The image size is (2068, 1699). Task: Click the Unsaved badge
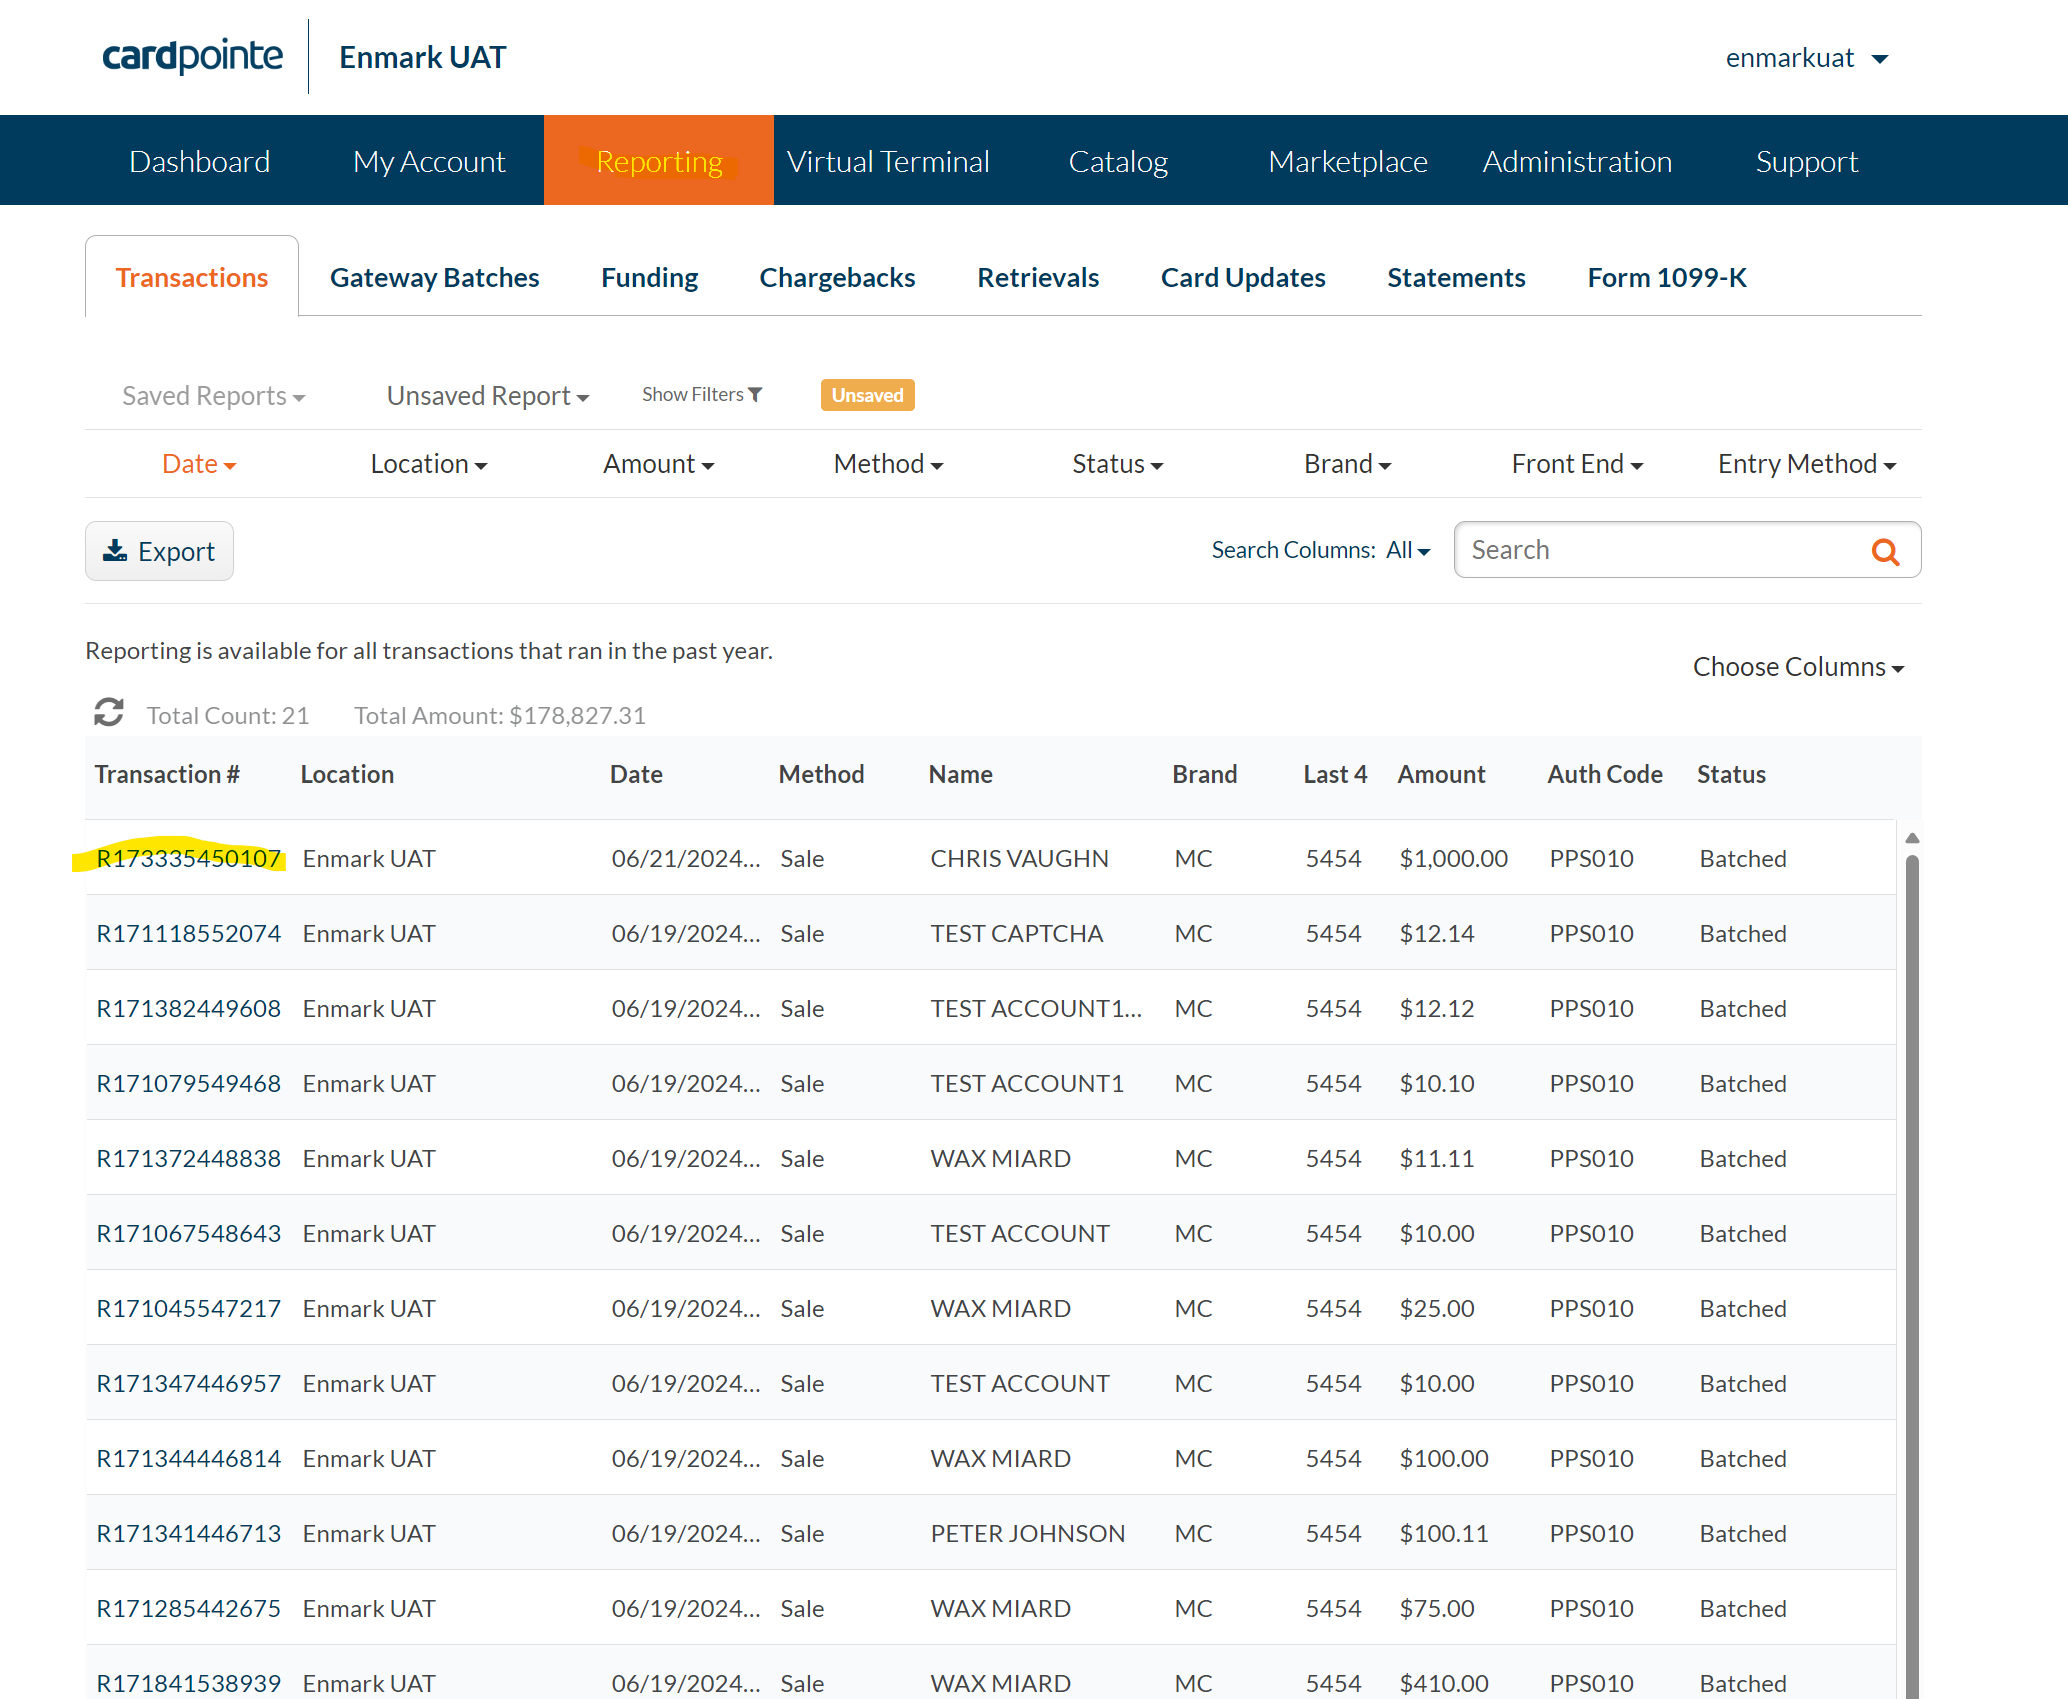coord(867,395)
